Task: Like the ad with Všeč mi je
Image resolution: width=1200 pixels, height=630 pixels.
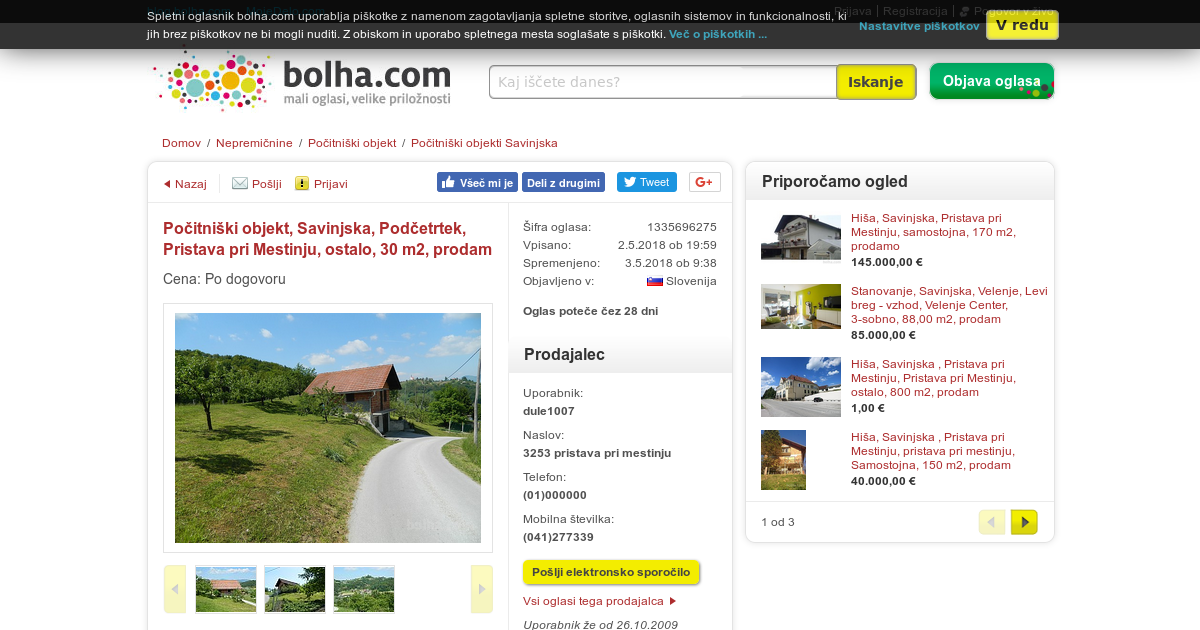Action: click(477, 182)
